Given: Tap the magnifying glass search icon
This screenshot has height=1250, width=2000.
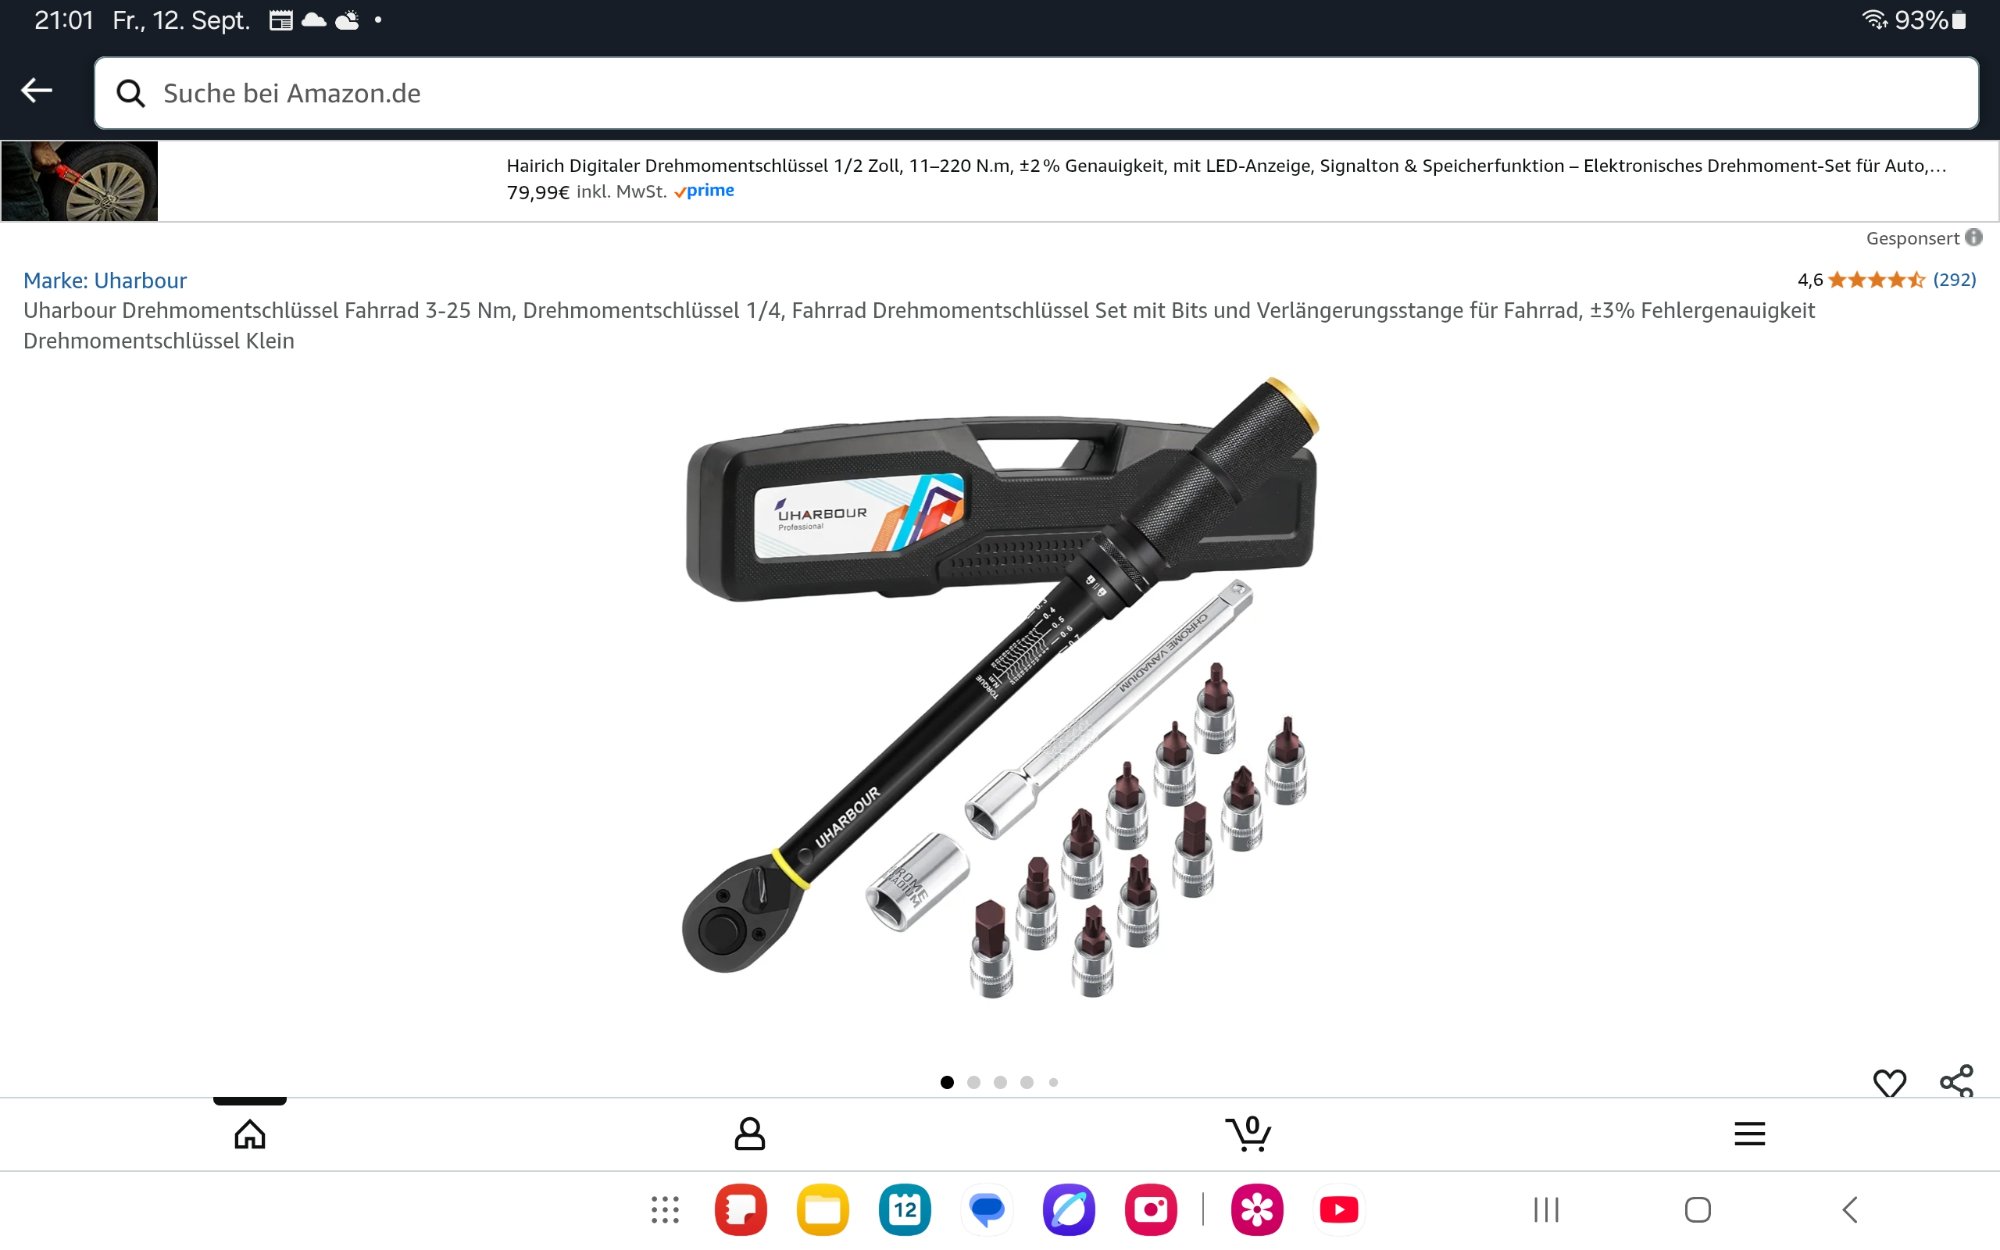Looking at the screenshot, I should [x=131, y=93].
